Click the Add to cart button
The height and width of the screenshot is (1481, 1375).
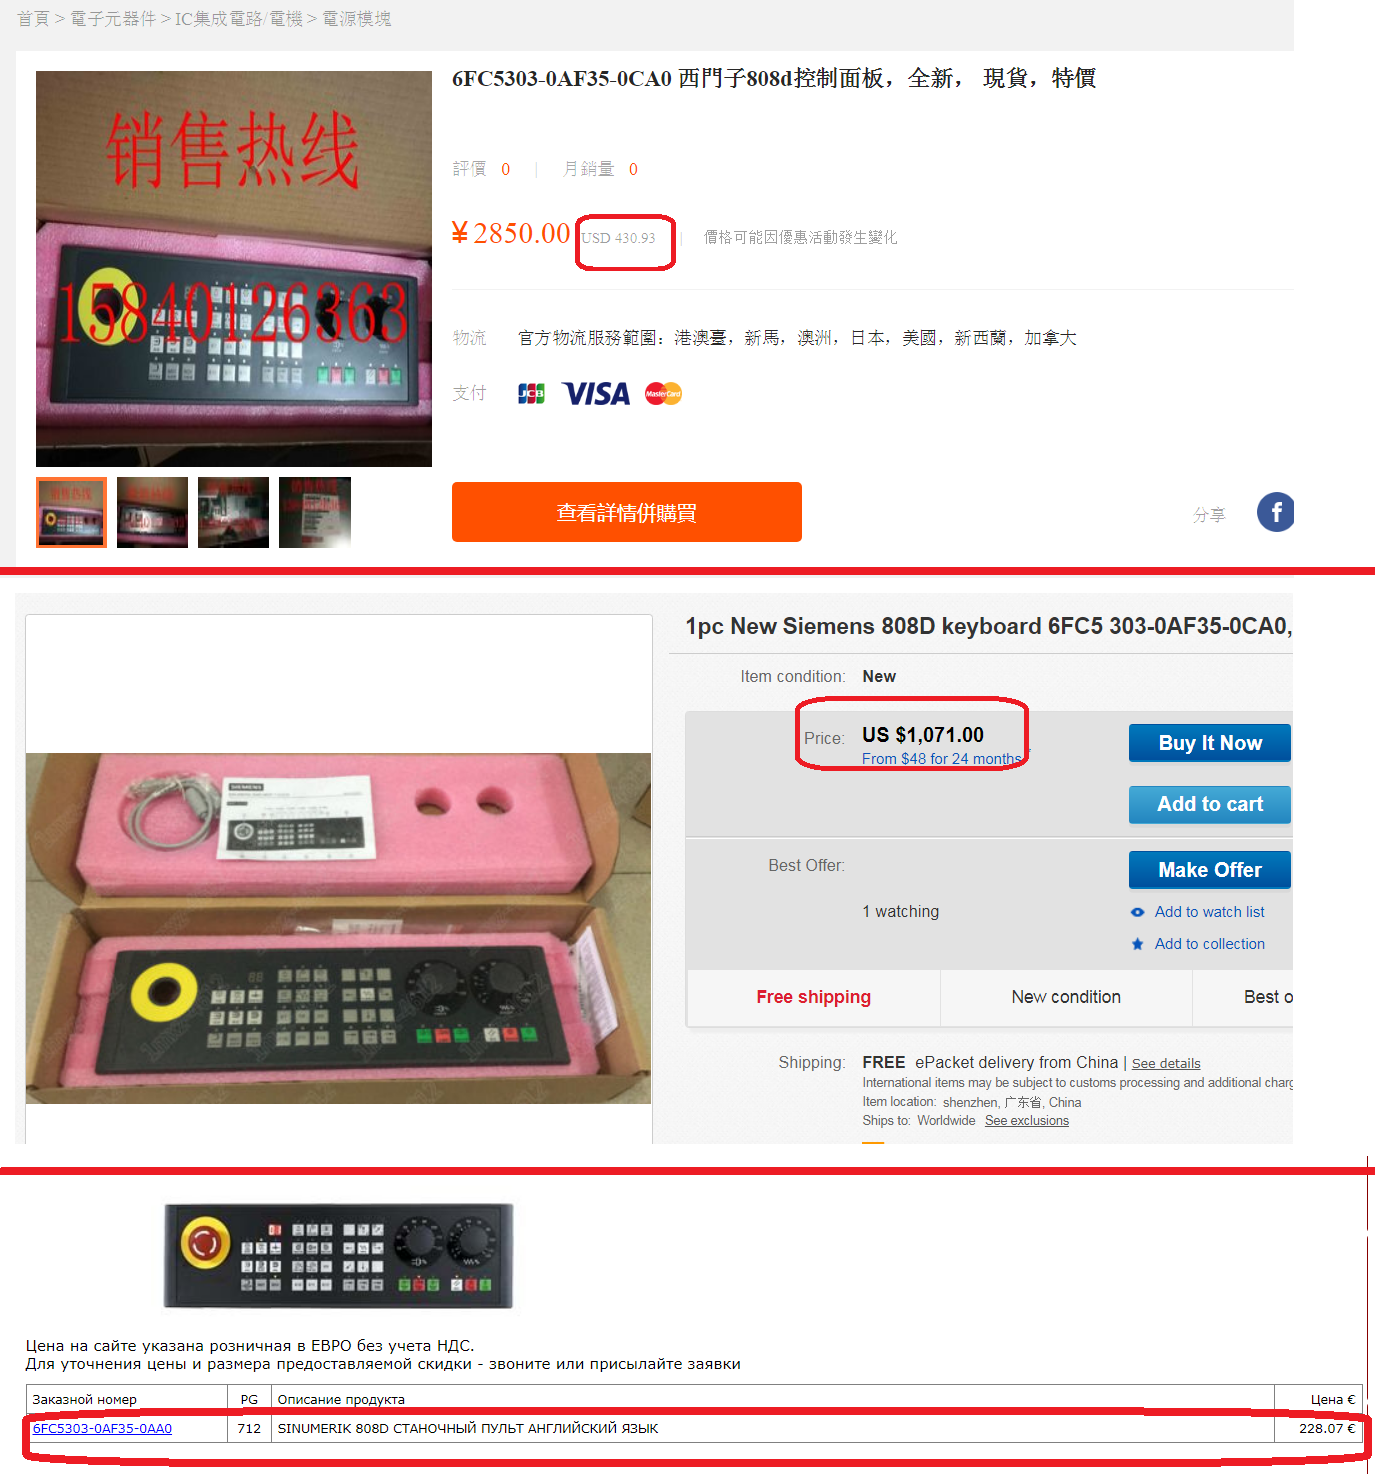pos(1210,804)
